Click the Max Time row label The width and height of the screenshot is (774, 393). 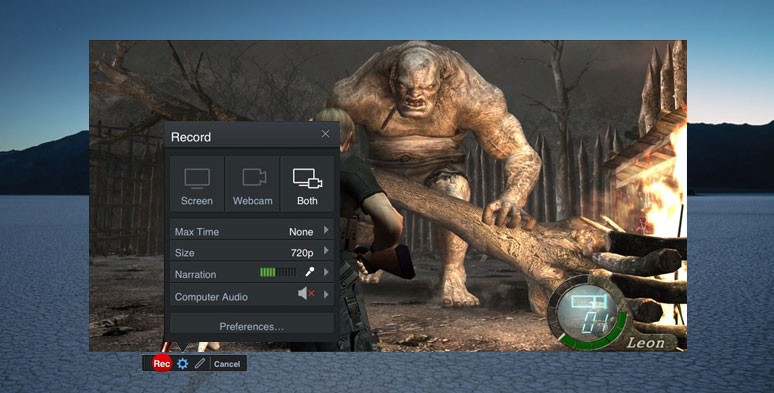pyautogui.click(x=197, y=232)
